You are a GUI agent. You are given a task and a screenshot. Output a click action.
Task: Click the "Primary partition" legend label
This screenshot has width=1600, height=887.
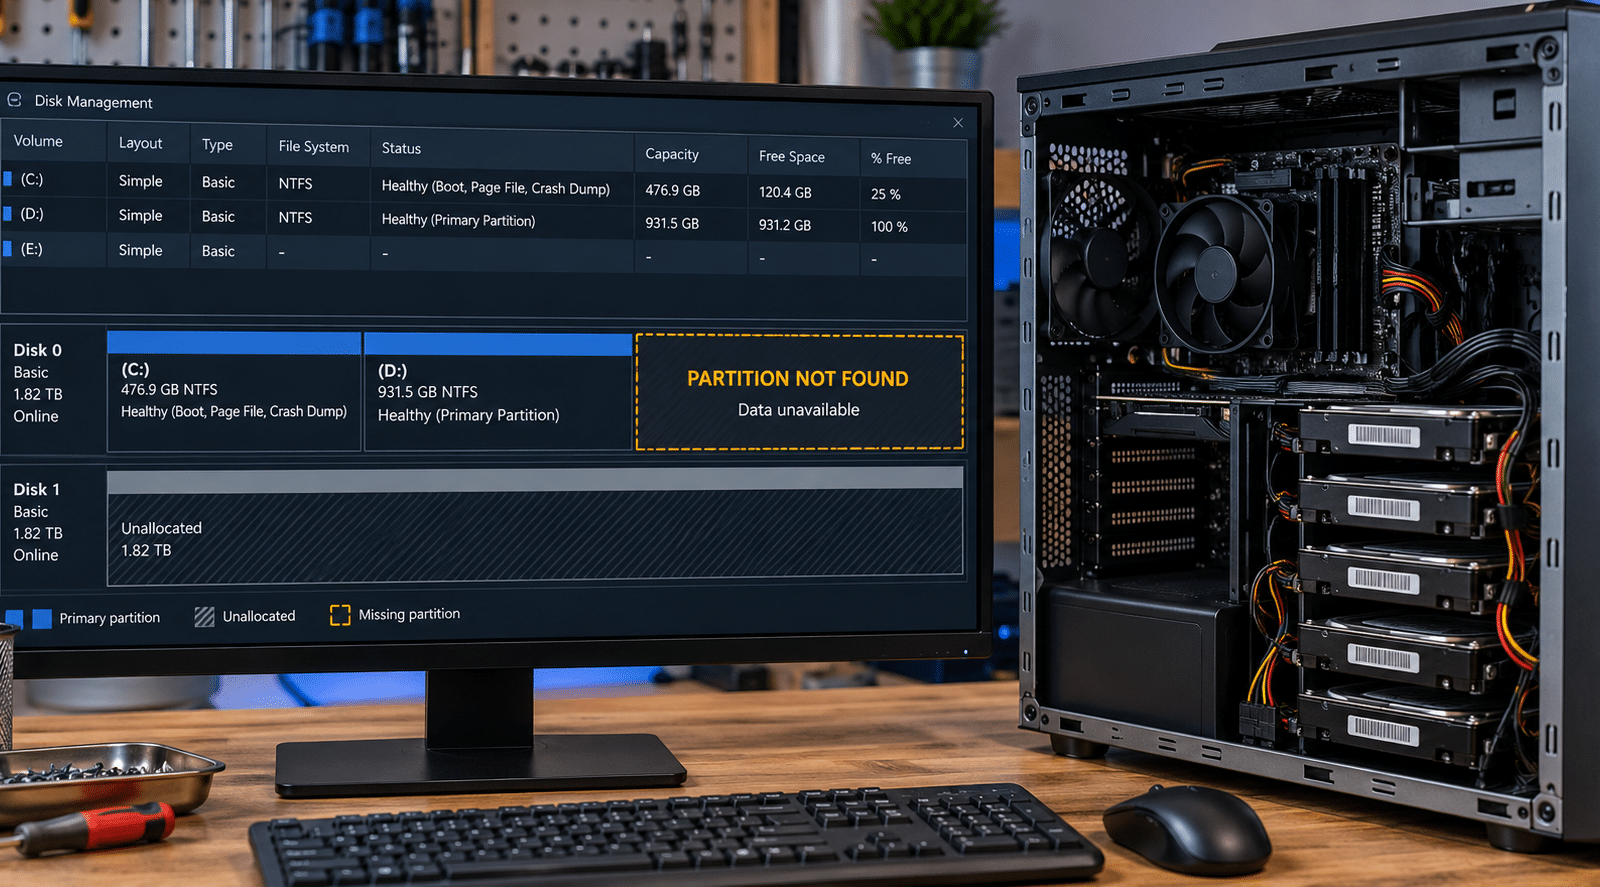click(x=109, y=618)
